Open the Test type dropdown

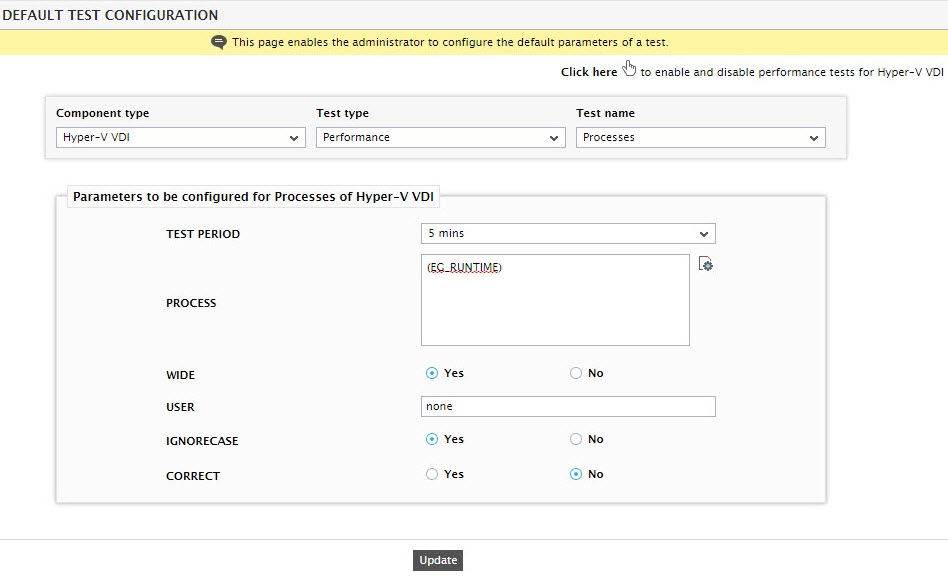point(441,137)
